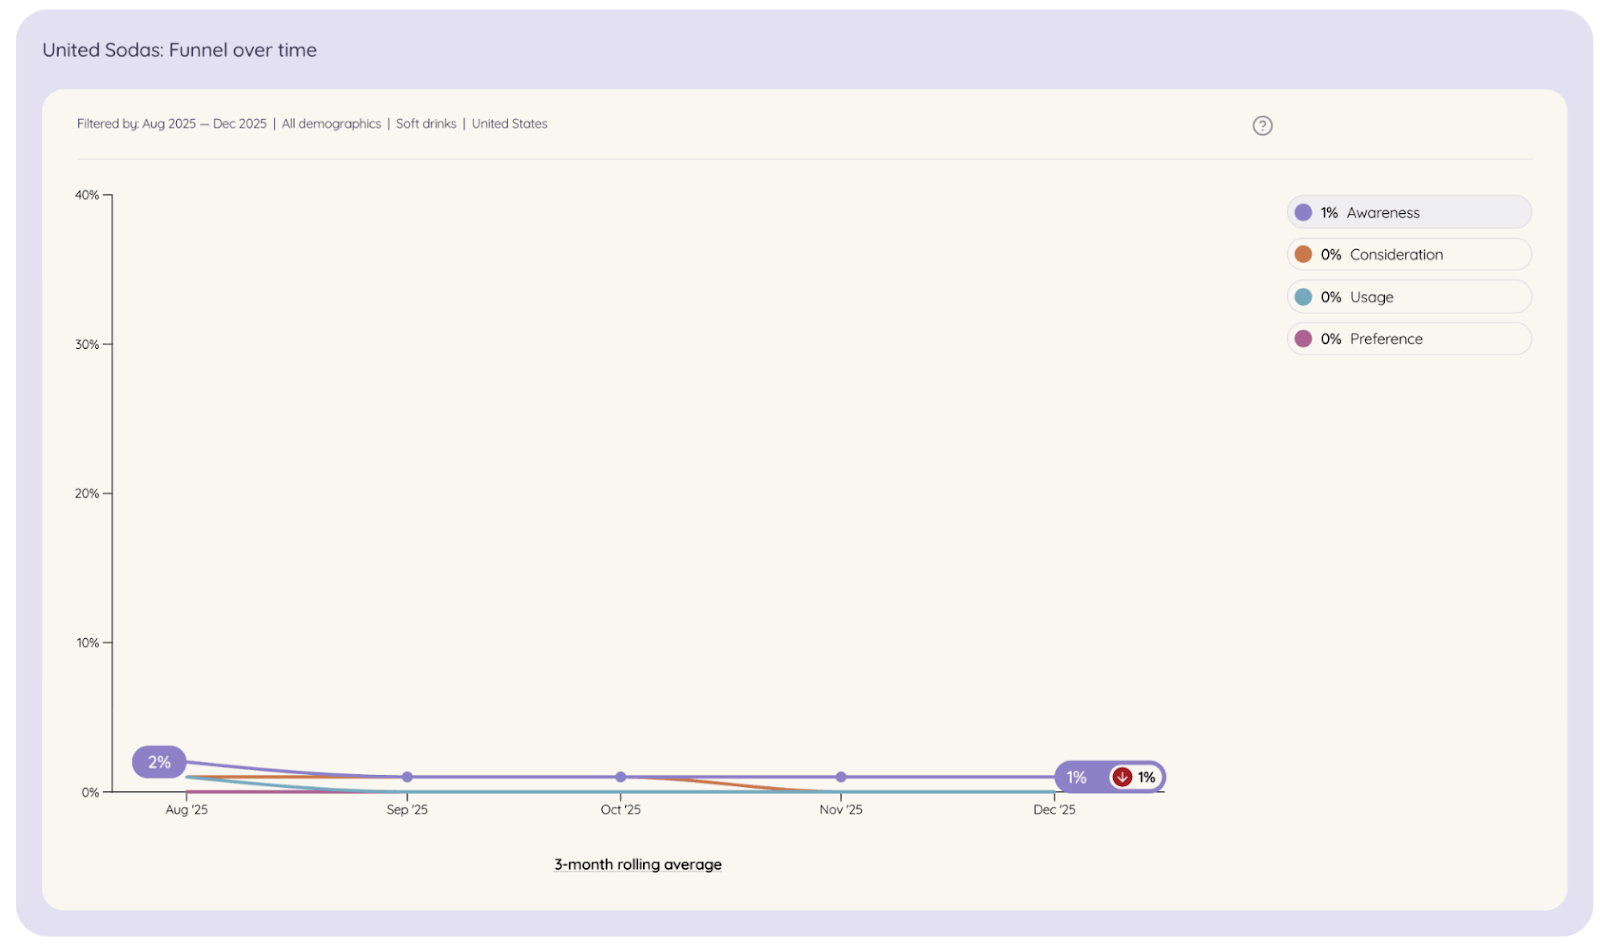Select the Nov '25 Awareness data point
Image resolution: width=1600 pixels, height=947 pixels.
click(841, 777)
